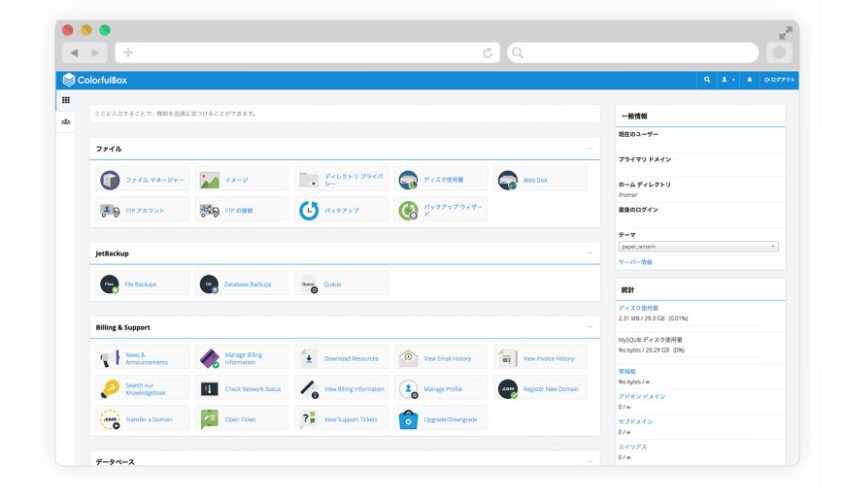Open Upgrade/Downgrade

[440, 419]
